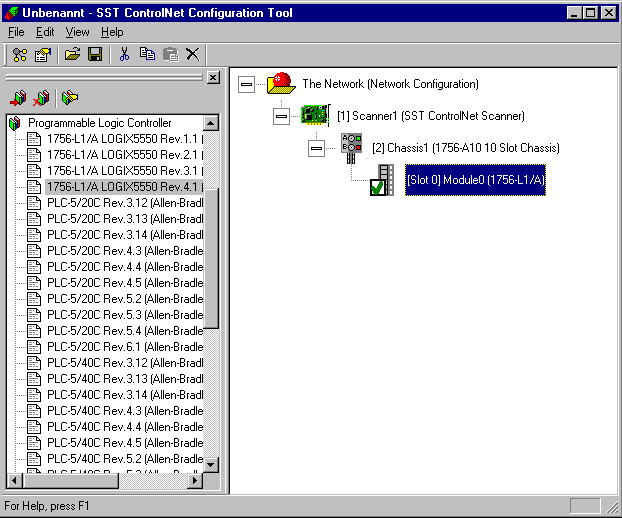Open the View menu
622x518 pixels.
[x=77, y=32]
